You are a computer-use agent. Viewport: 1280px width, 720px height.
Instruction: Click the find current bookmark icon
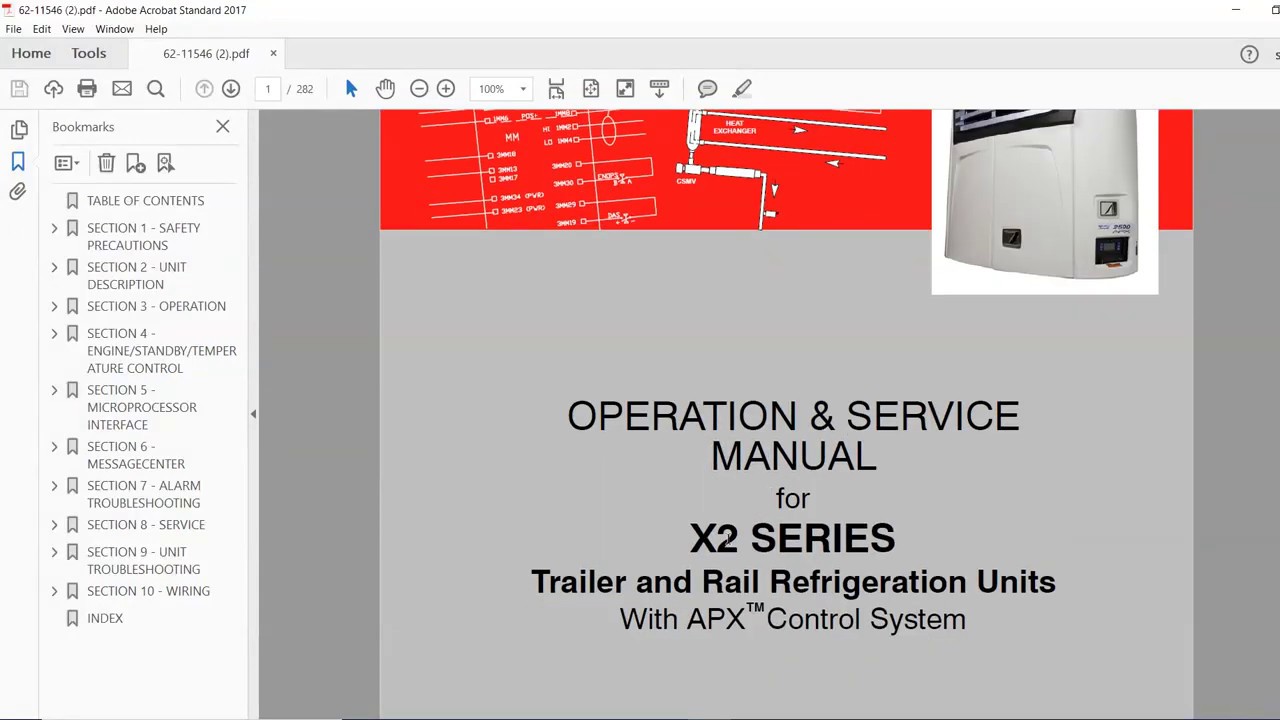[166, 163]
